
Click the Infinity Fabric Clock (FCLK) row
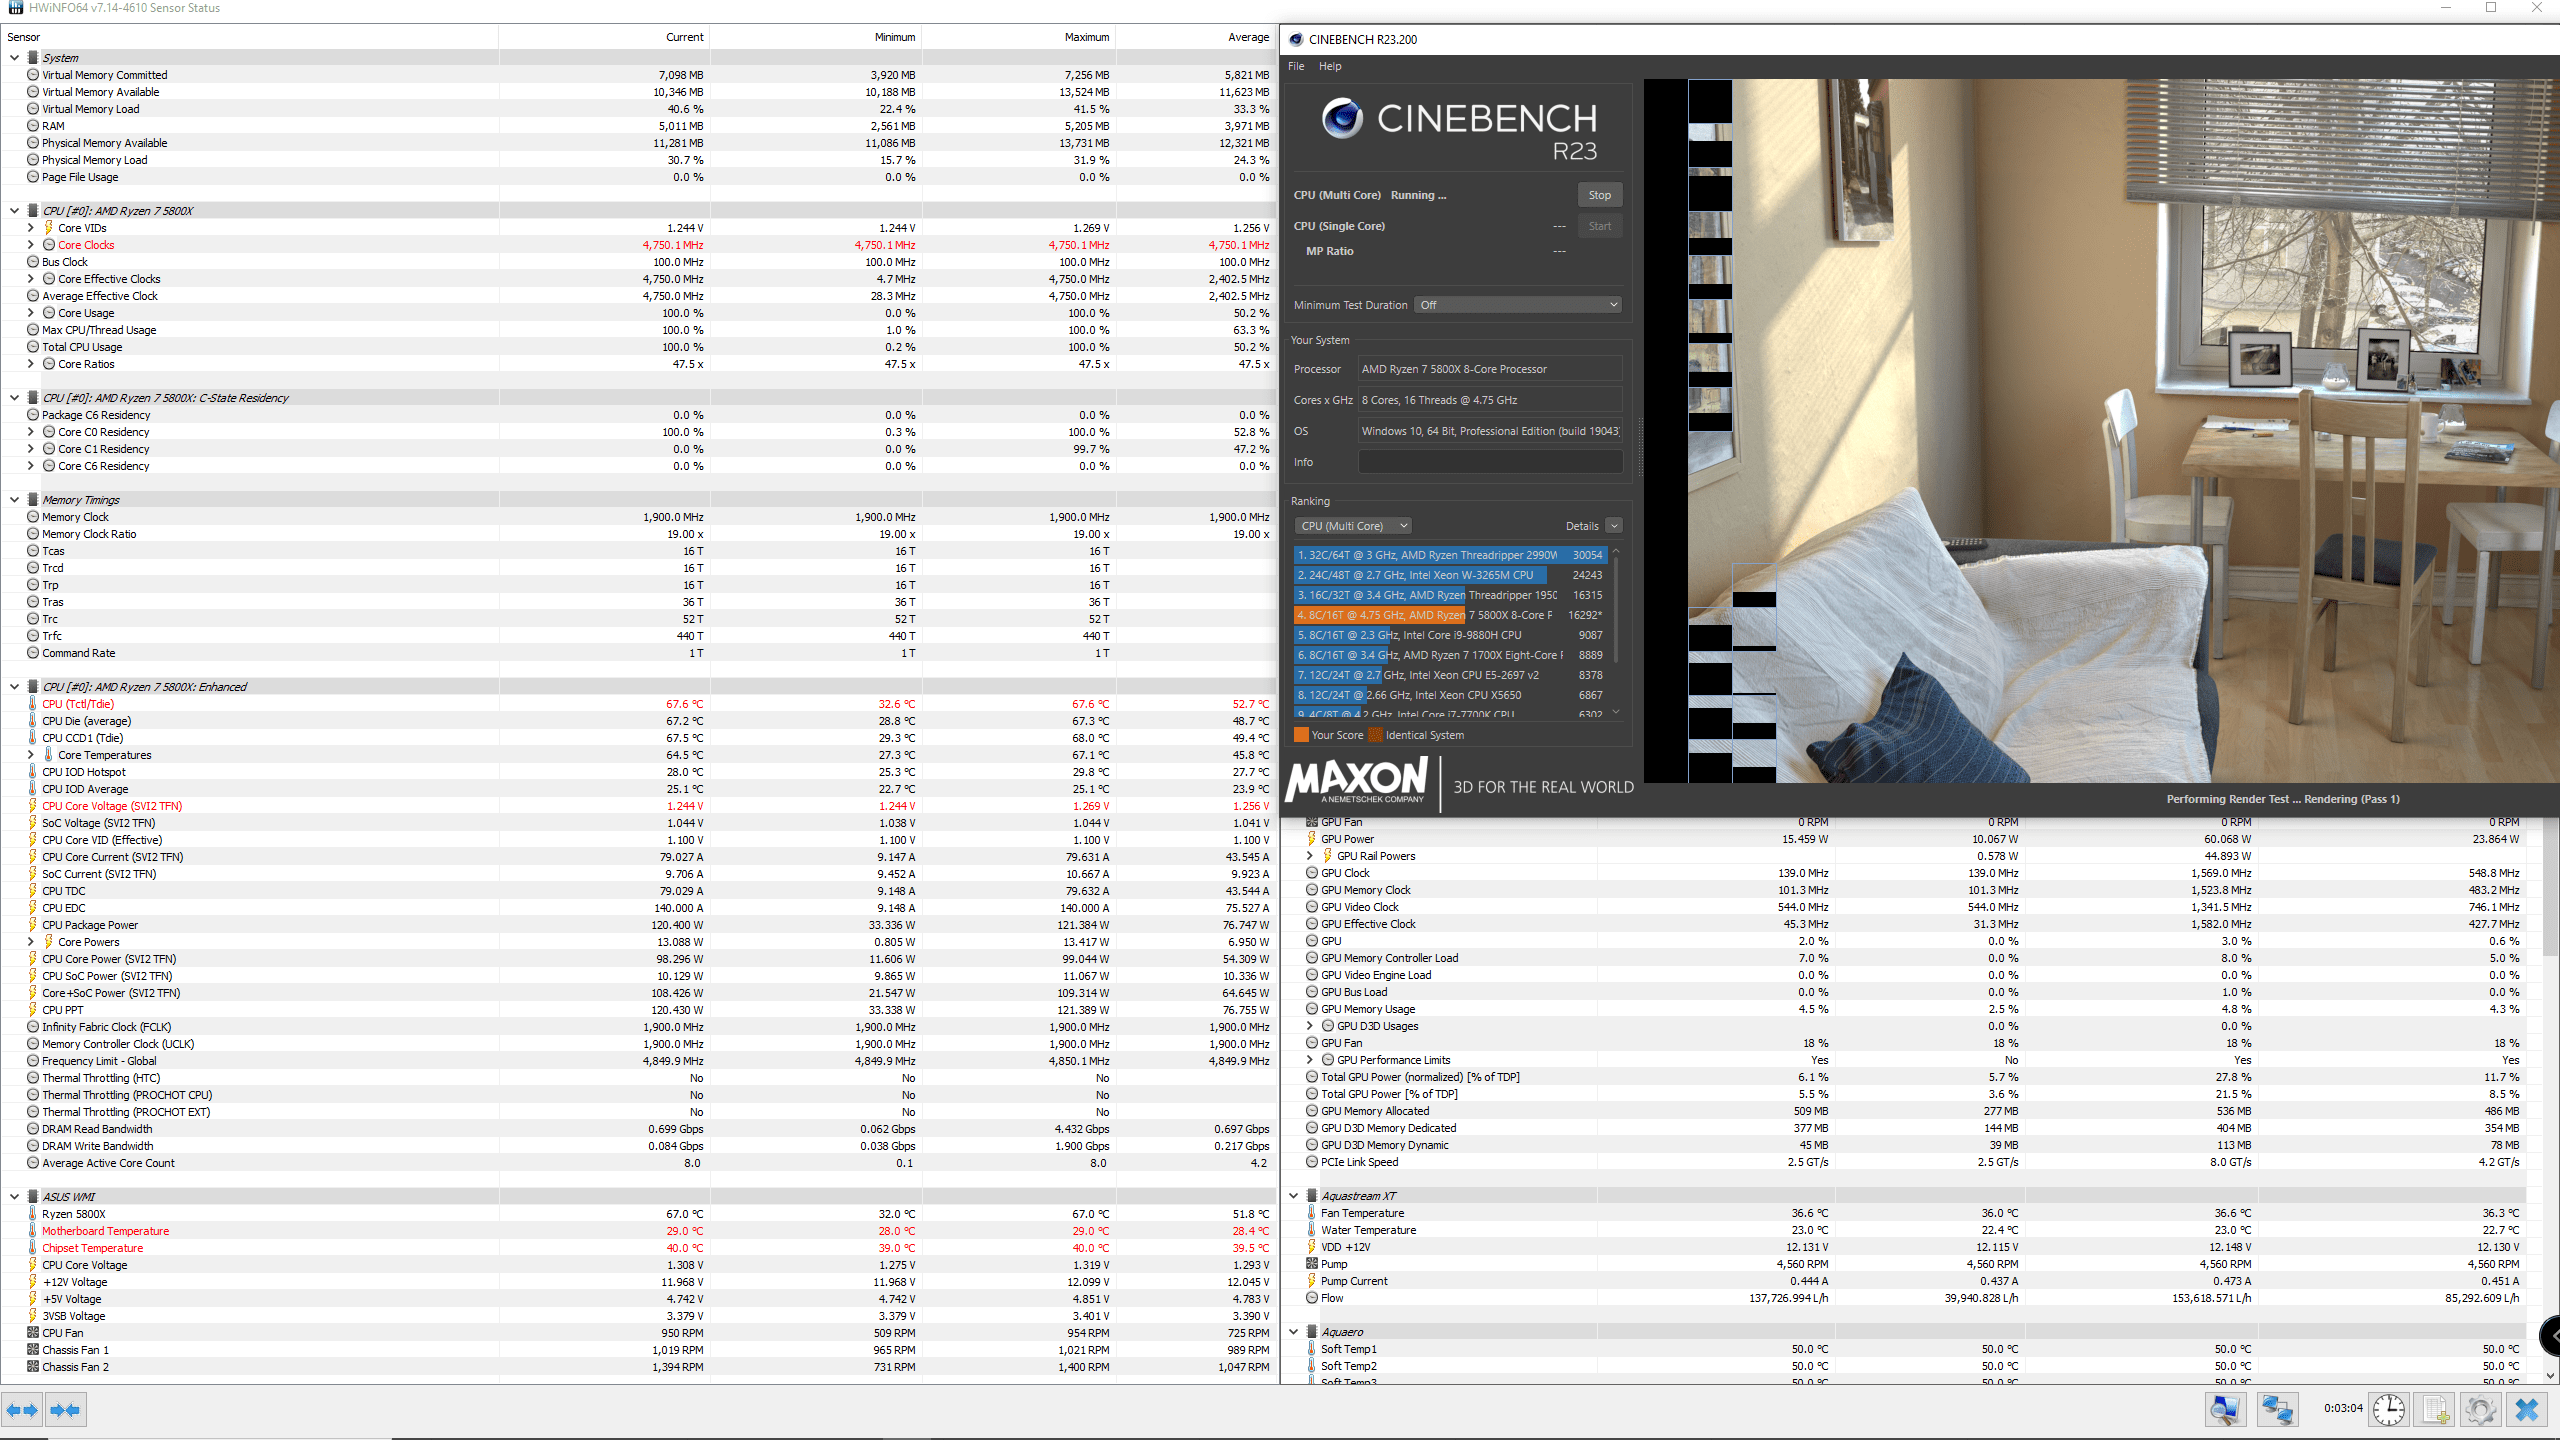pyautogui.click(x=640, y=1027)
